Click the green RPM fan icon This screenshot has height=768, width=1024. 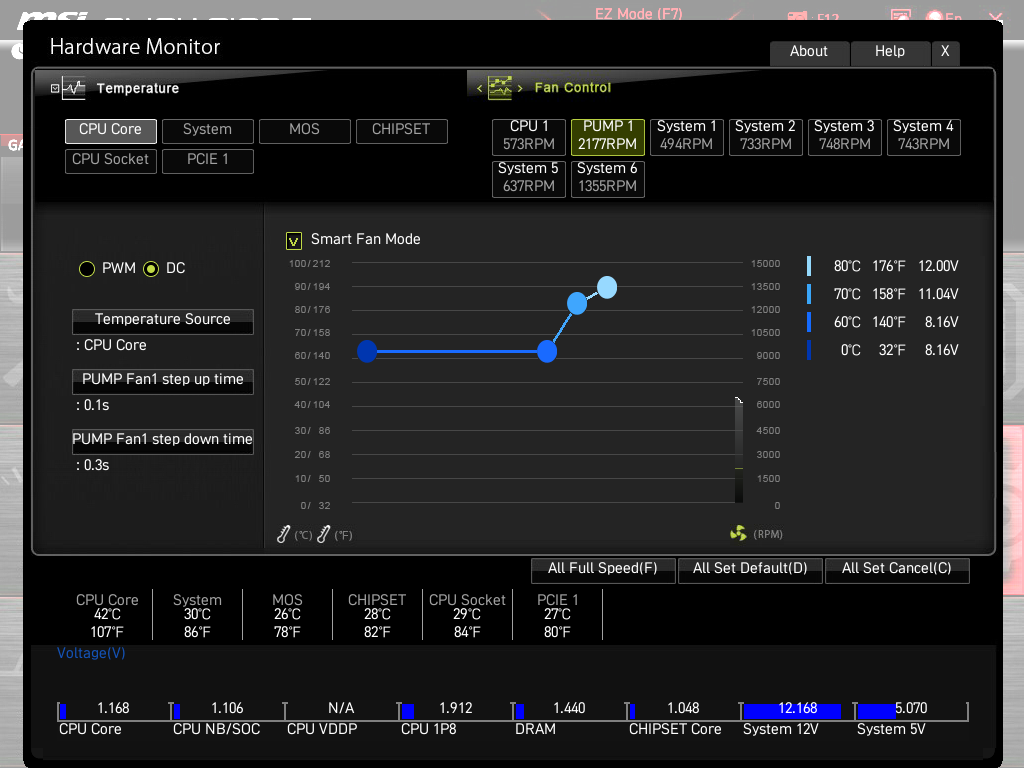(x=738, y=534)
